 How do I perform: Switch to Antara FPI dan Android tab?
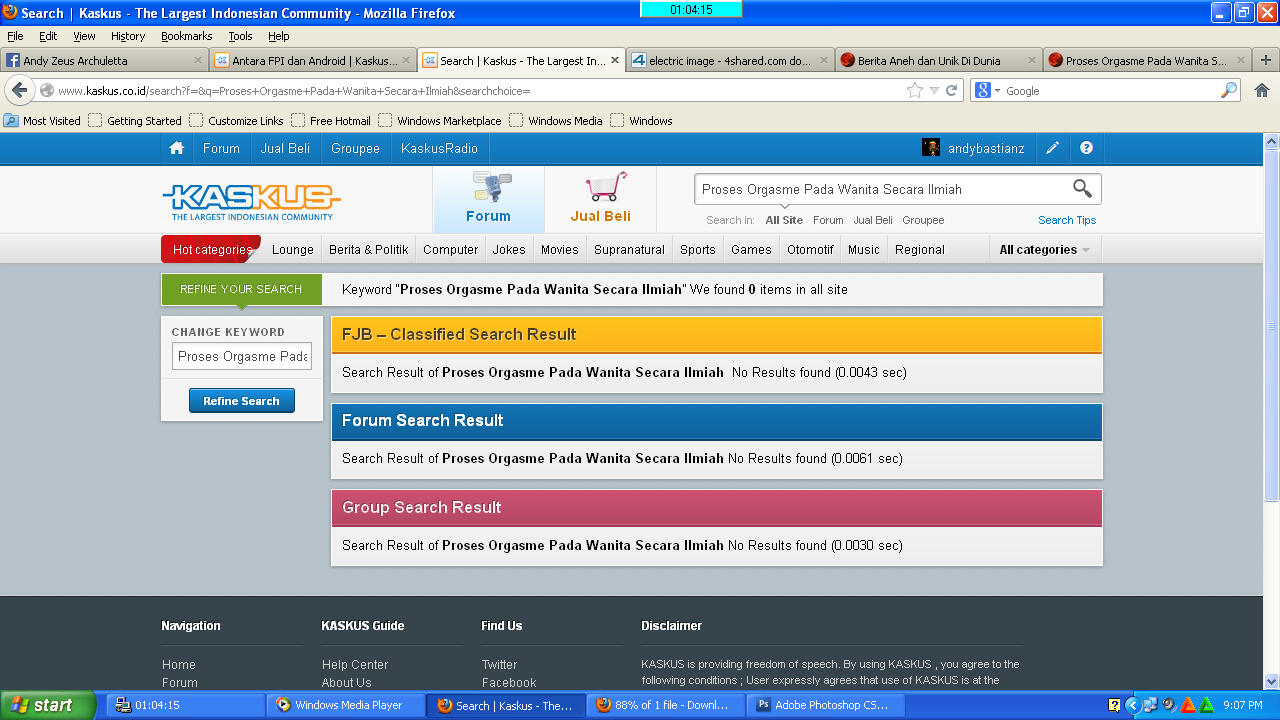(x=313, y=60)
